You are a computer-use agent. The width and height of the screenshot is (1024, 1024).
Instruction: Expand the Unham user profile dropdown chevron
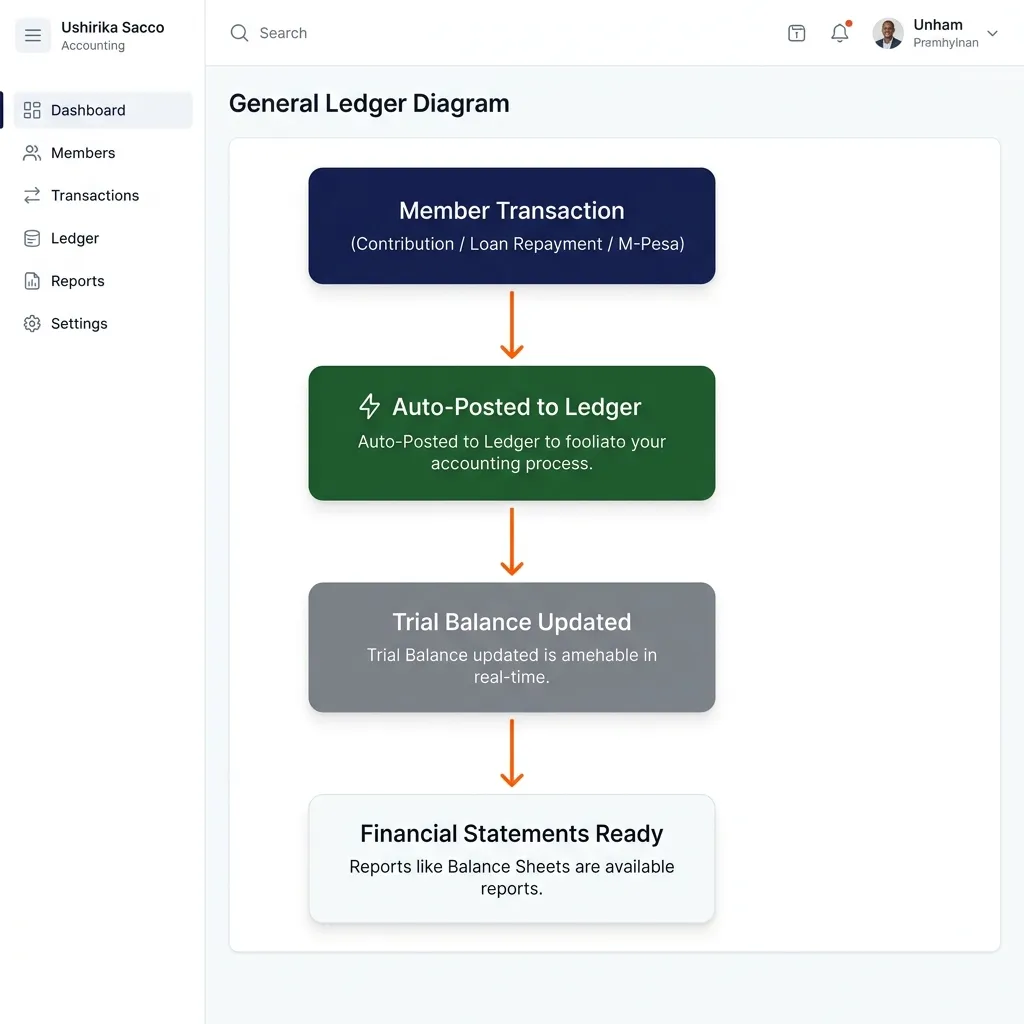992,33
